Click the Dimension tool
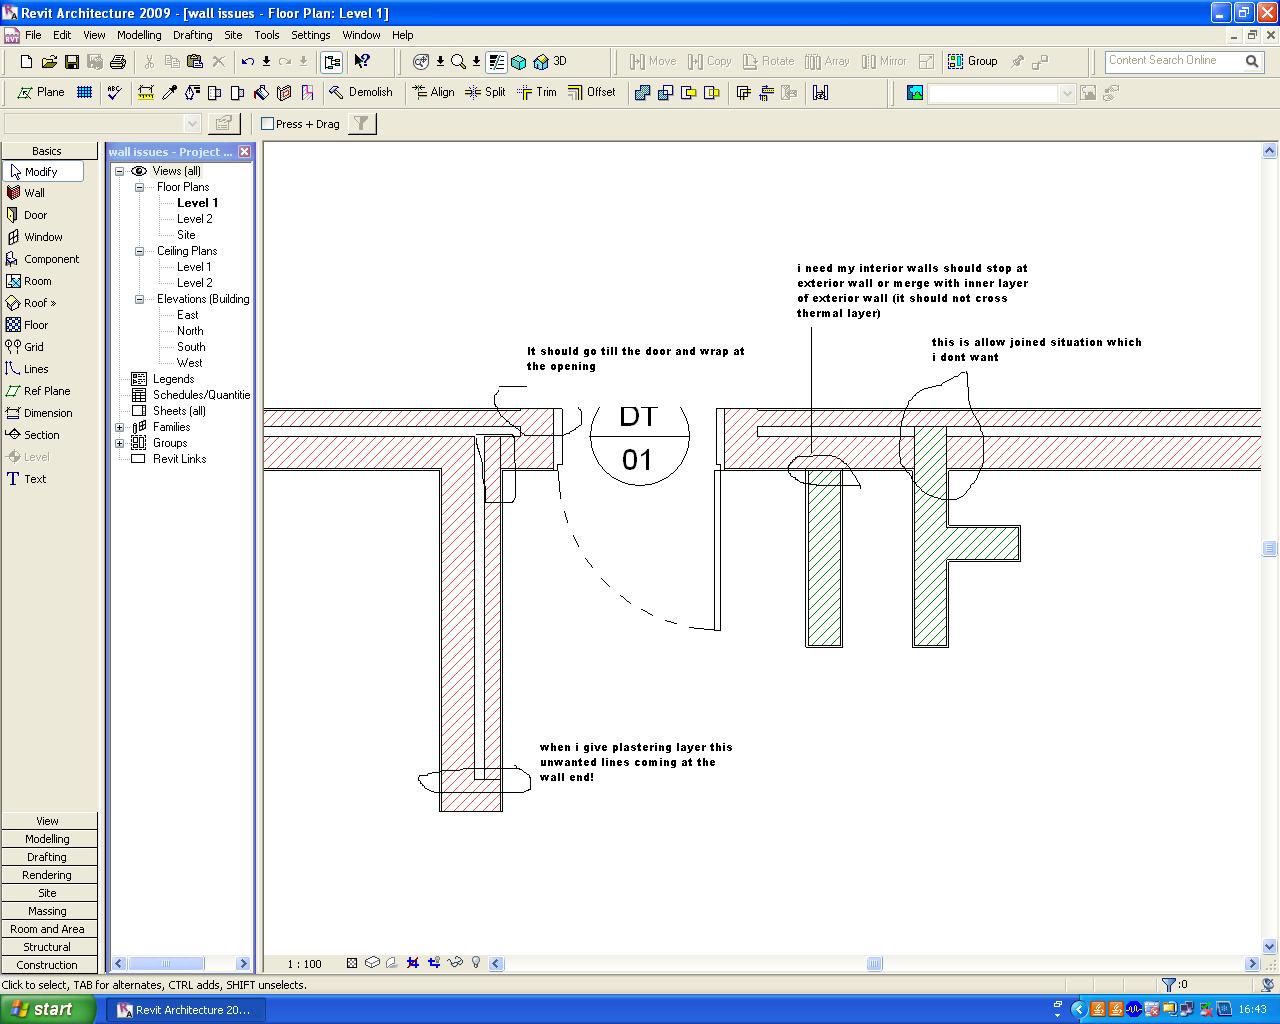This screenshot has height=1024, width=1280. pyautogui.click(x=47, y=413)
